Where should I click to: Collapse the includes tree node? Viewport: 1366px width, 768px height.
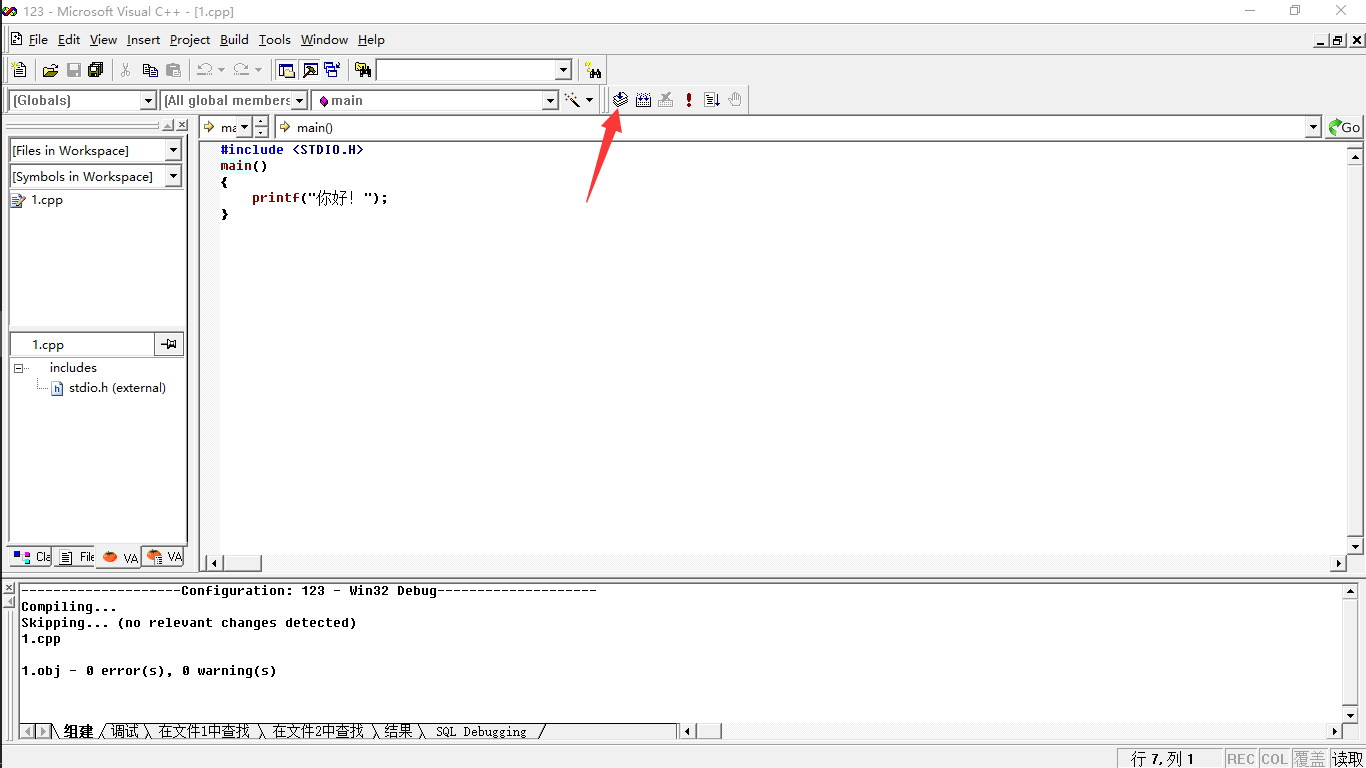tap(19, 368)
